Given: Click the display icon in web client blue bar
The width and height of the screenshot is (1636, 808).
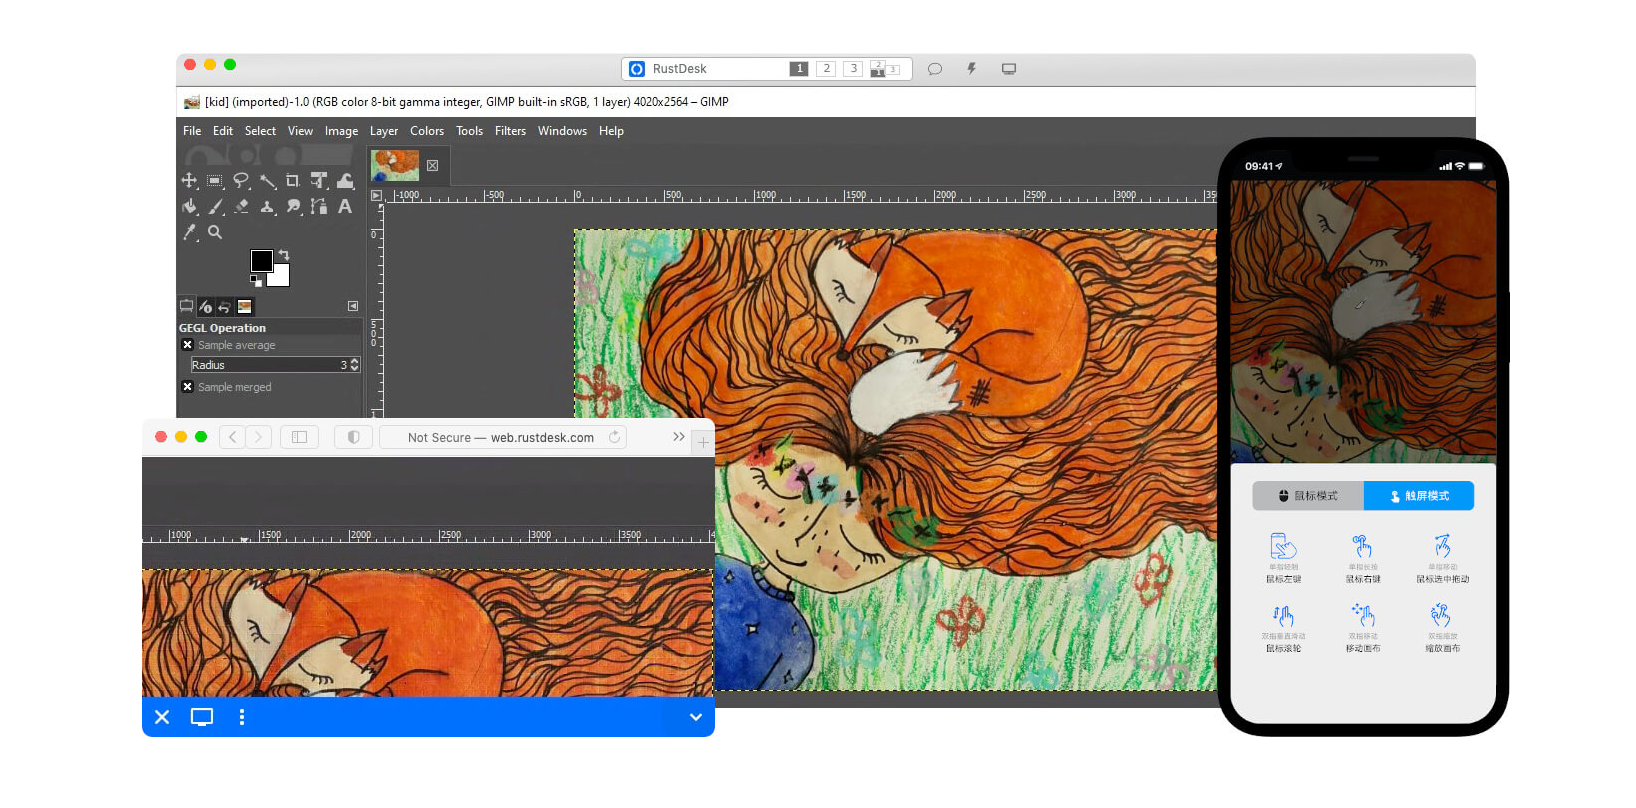Looking at the screenshot, I should point(202,717).
